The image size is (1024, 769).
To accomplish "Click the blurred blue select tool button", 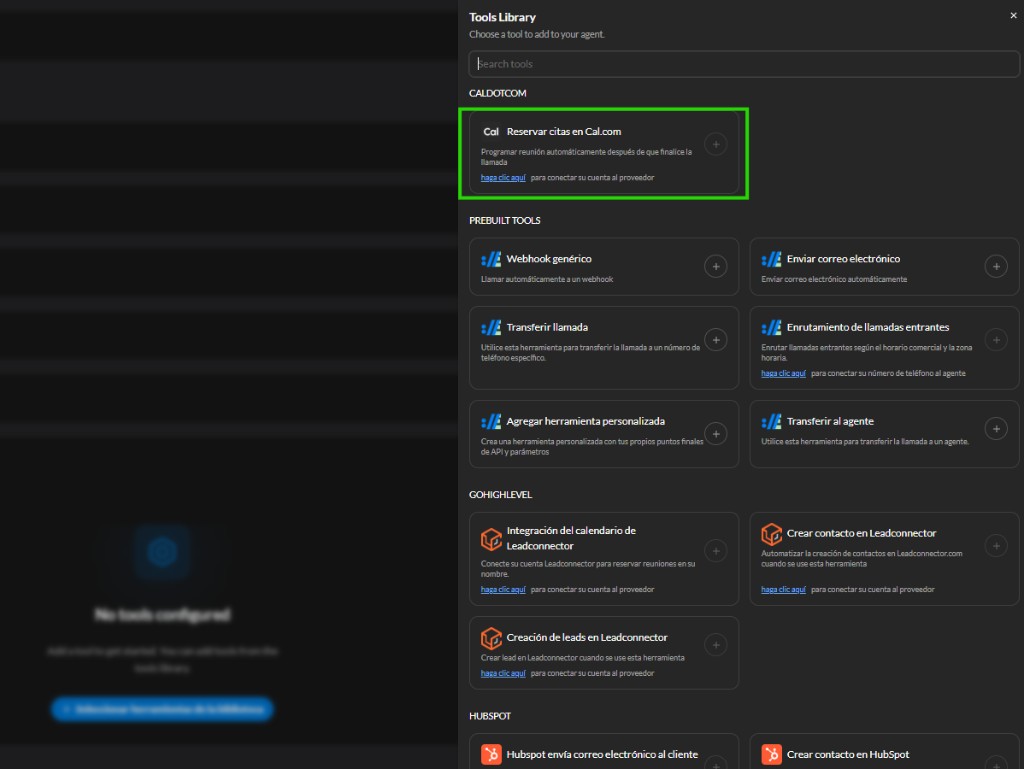I will [x=162, y=709].
